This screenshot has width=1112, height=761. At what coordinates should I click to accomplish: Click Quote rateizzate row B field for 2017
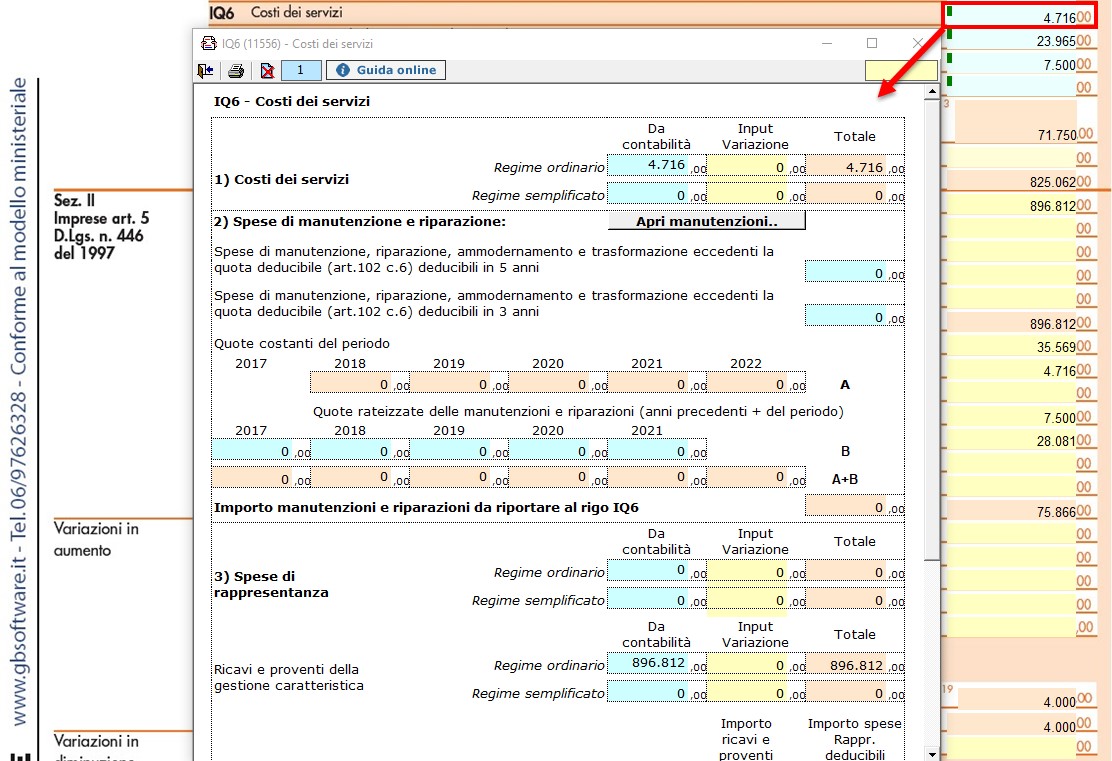pyautogui.click(x=261, y=450)
